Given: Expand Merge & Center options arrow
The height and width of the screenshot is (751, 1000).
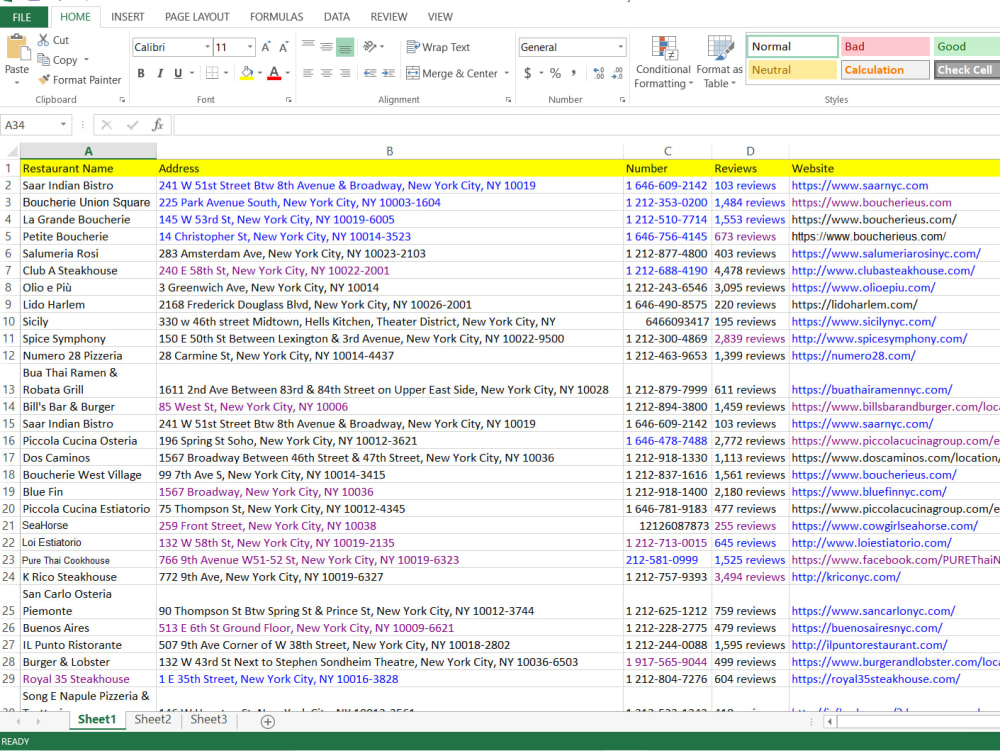Looking at the screenshot, I should tap(506, 73).
